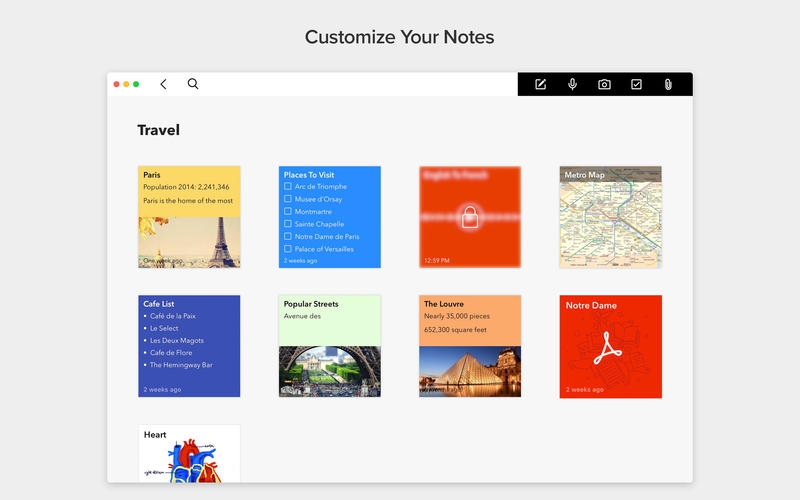This screenshot has height=500, width=800.
Task: Check off Sainte Chapelle item
Action: [288, 224]
